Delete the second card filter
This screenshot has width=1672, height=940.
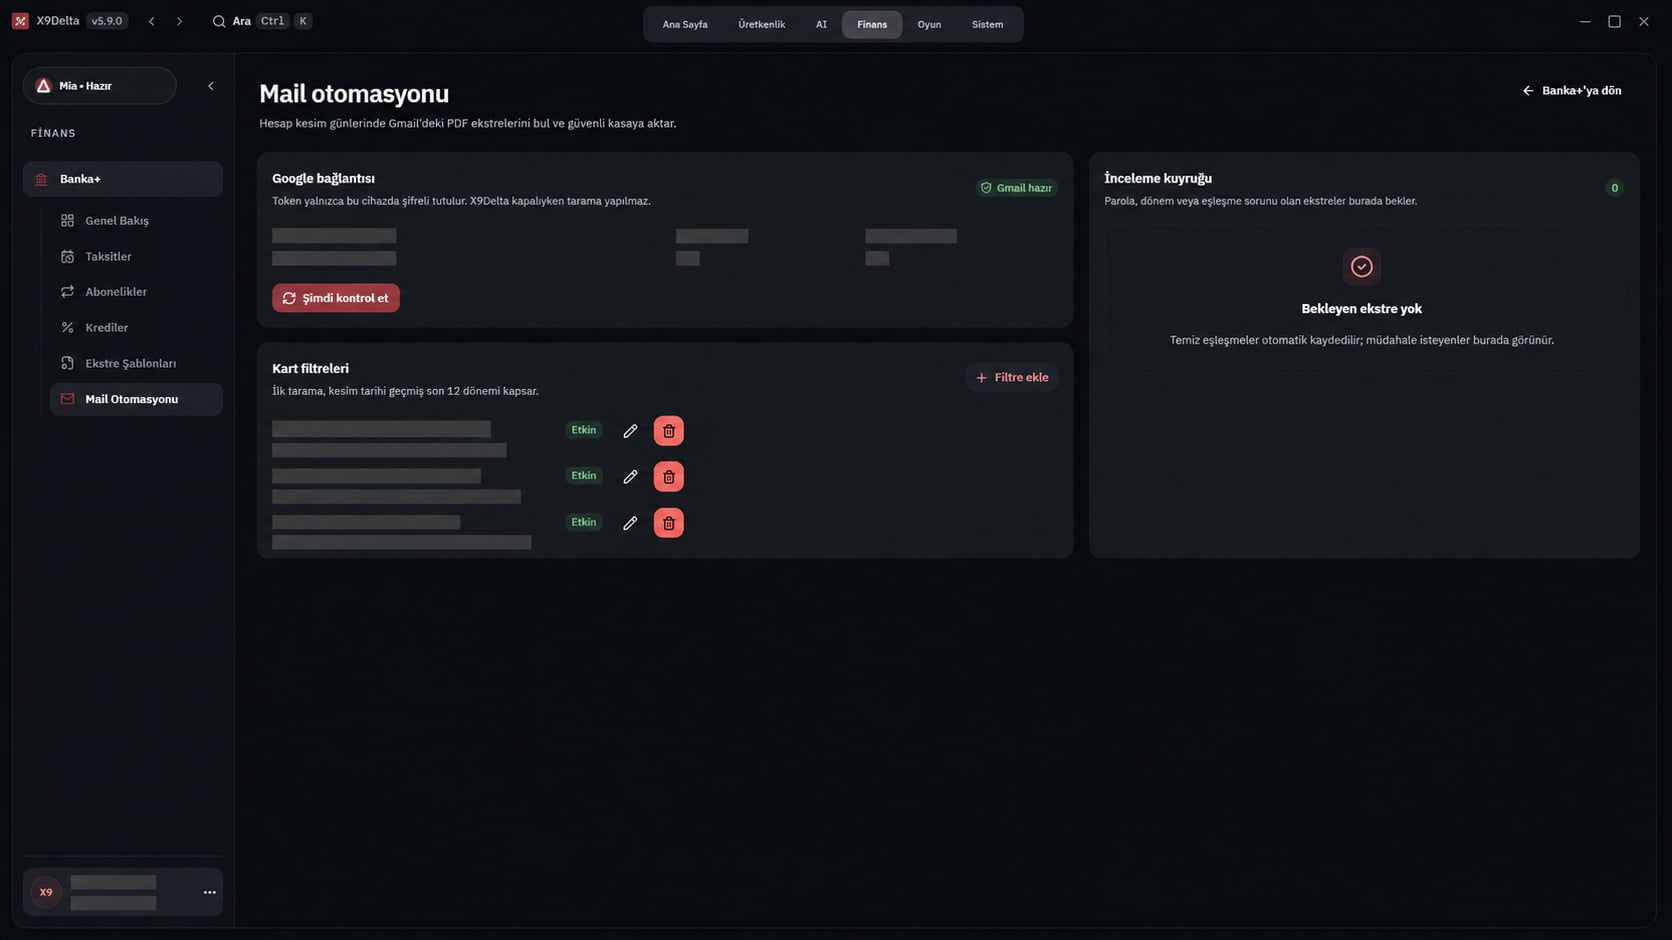pyautogui.click(x=669, y=477)
